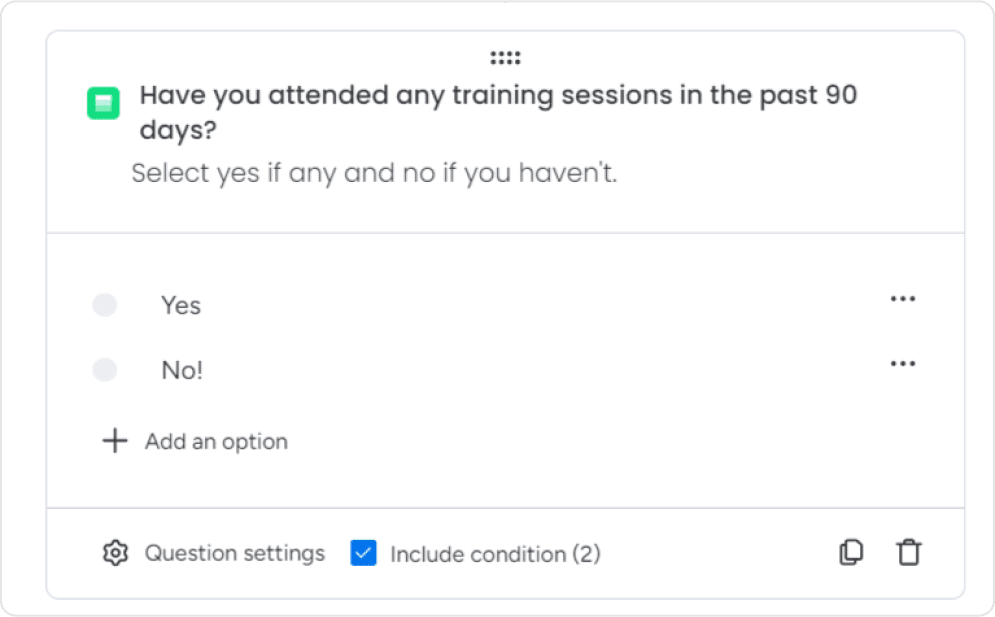Duplicate the question using copy icon

tap(852, 552)
